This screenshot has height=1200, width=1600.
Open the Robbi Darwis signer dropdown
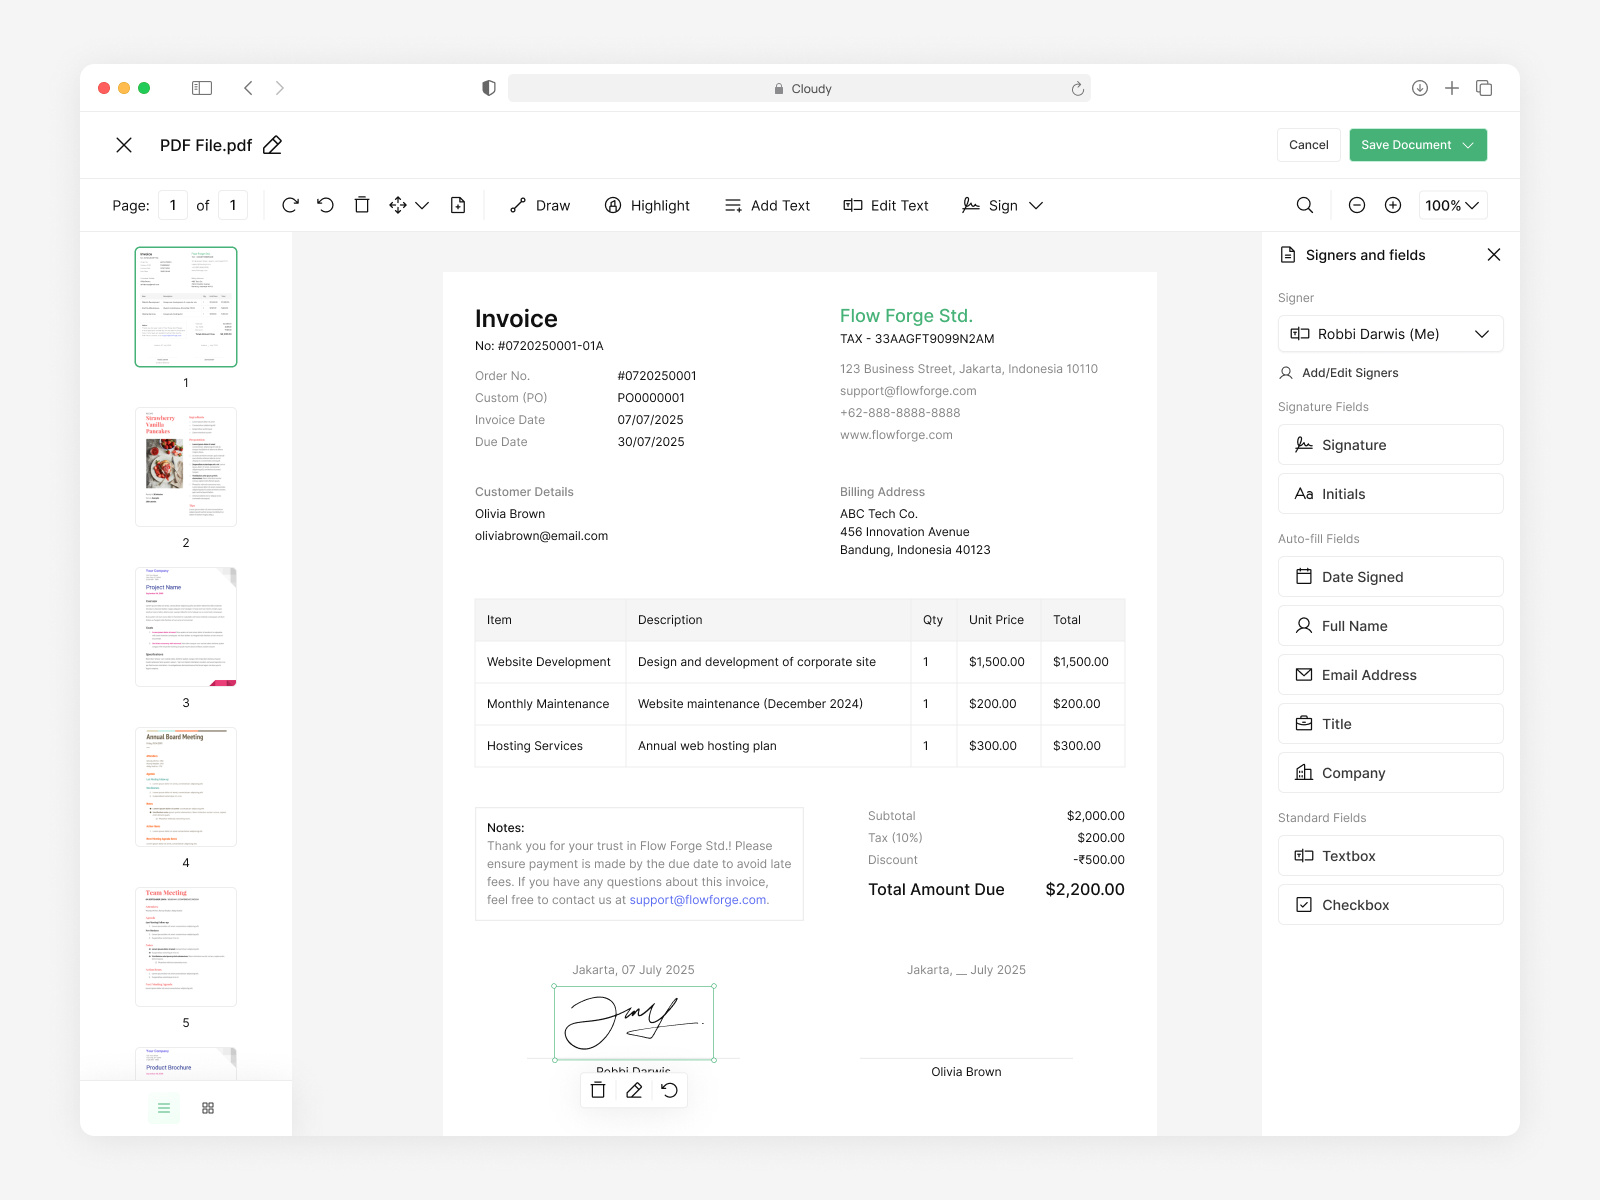pyautogui.click(x=1390, y=333)
